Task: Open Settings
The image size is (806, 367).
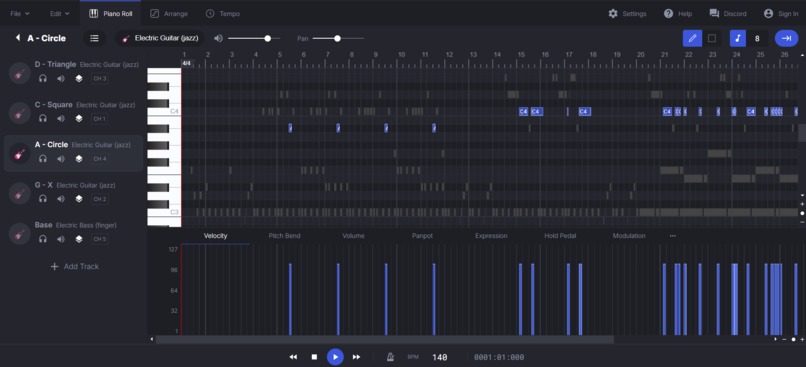Action: click(x=627, y=14)
